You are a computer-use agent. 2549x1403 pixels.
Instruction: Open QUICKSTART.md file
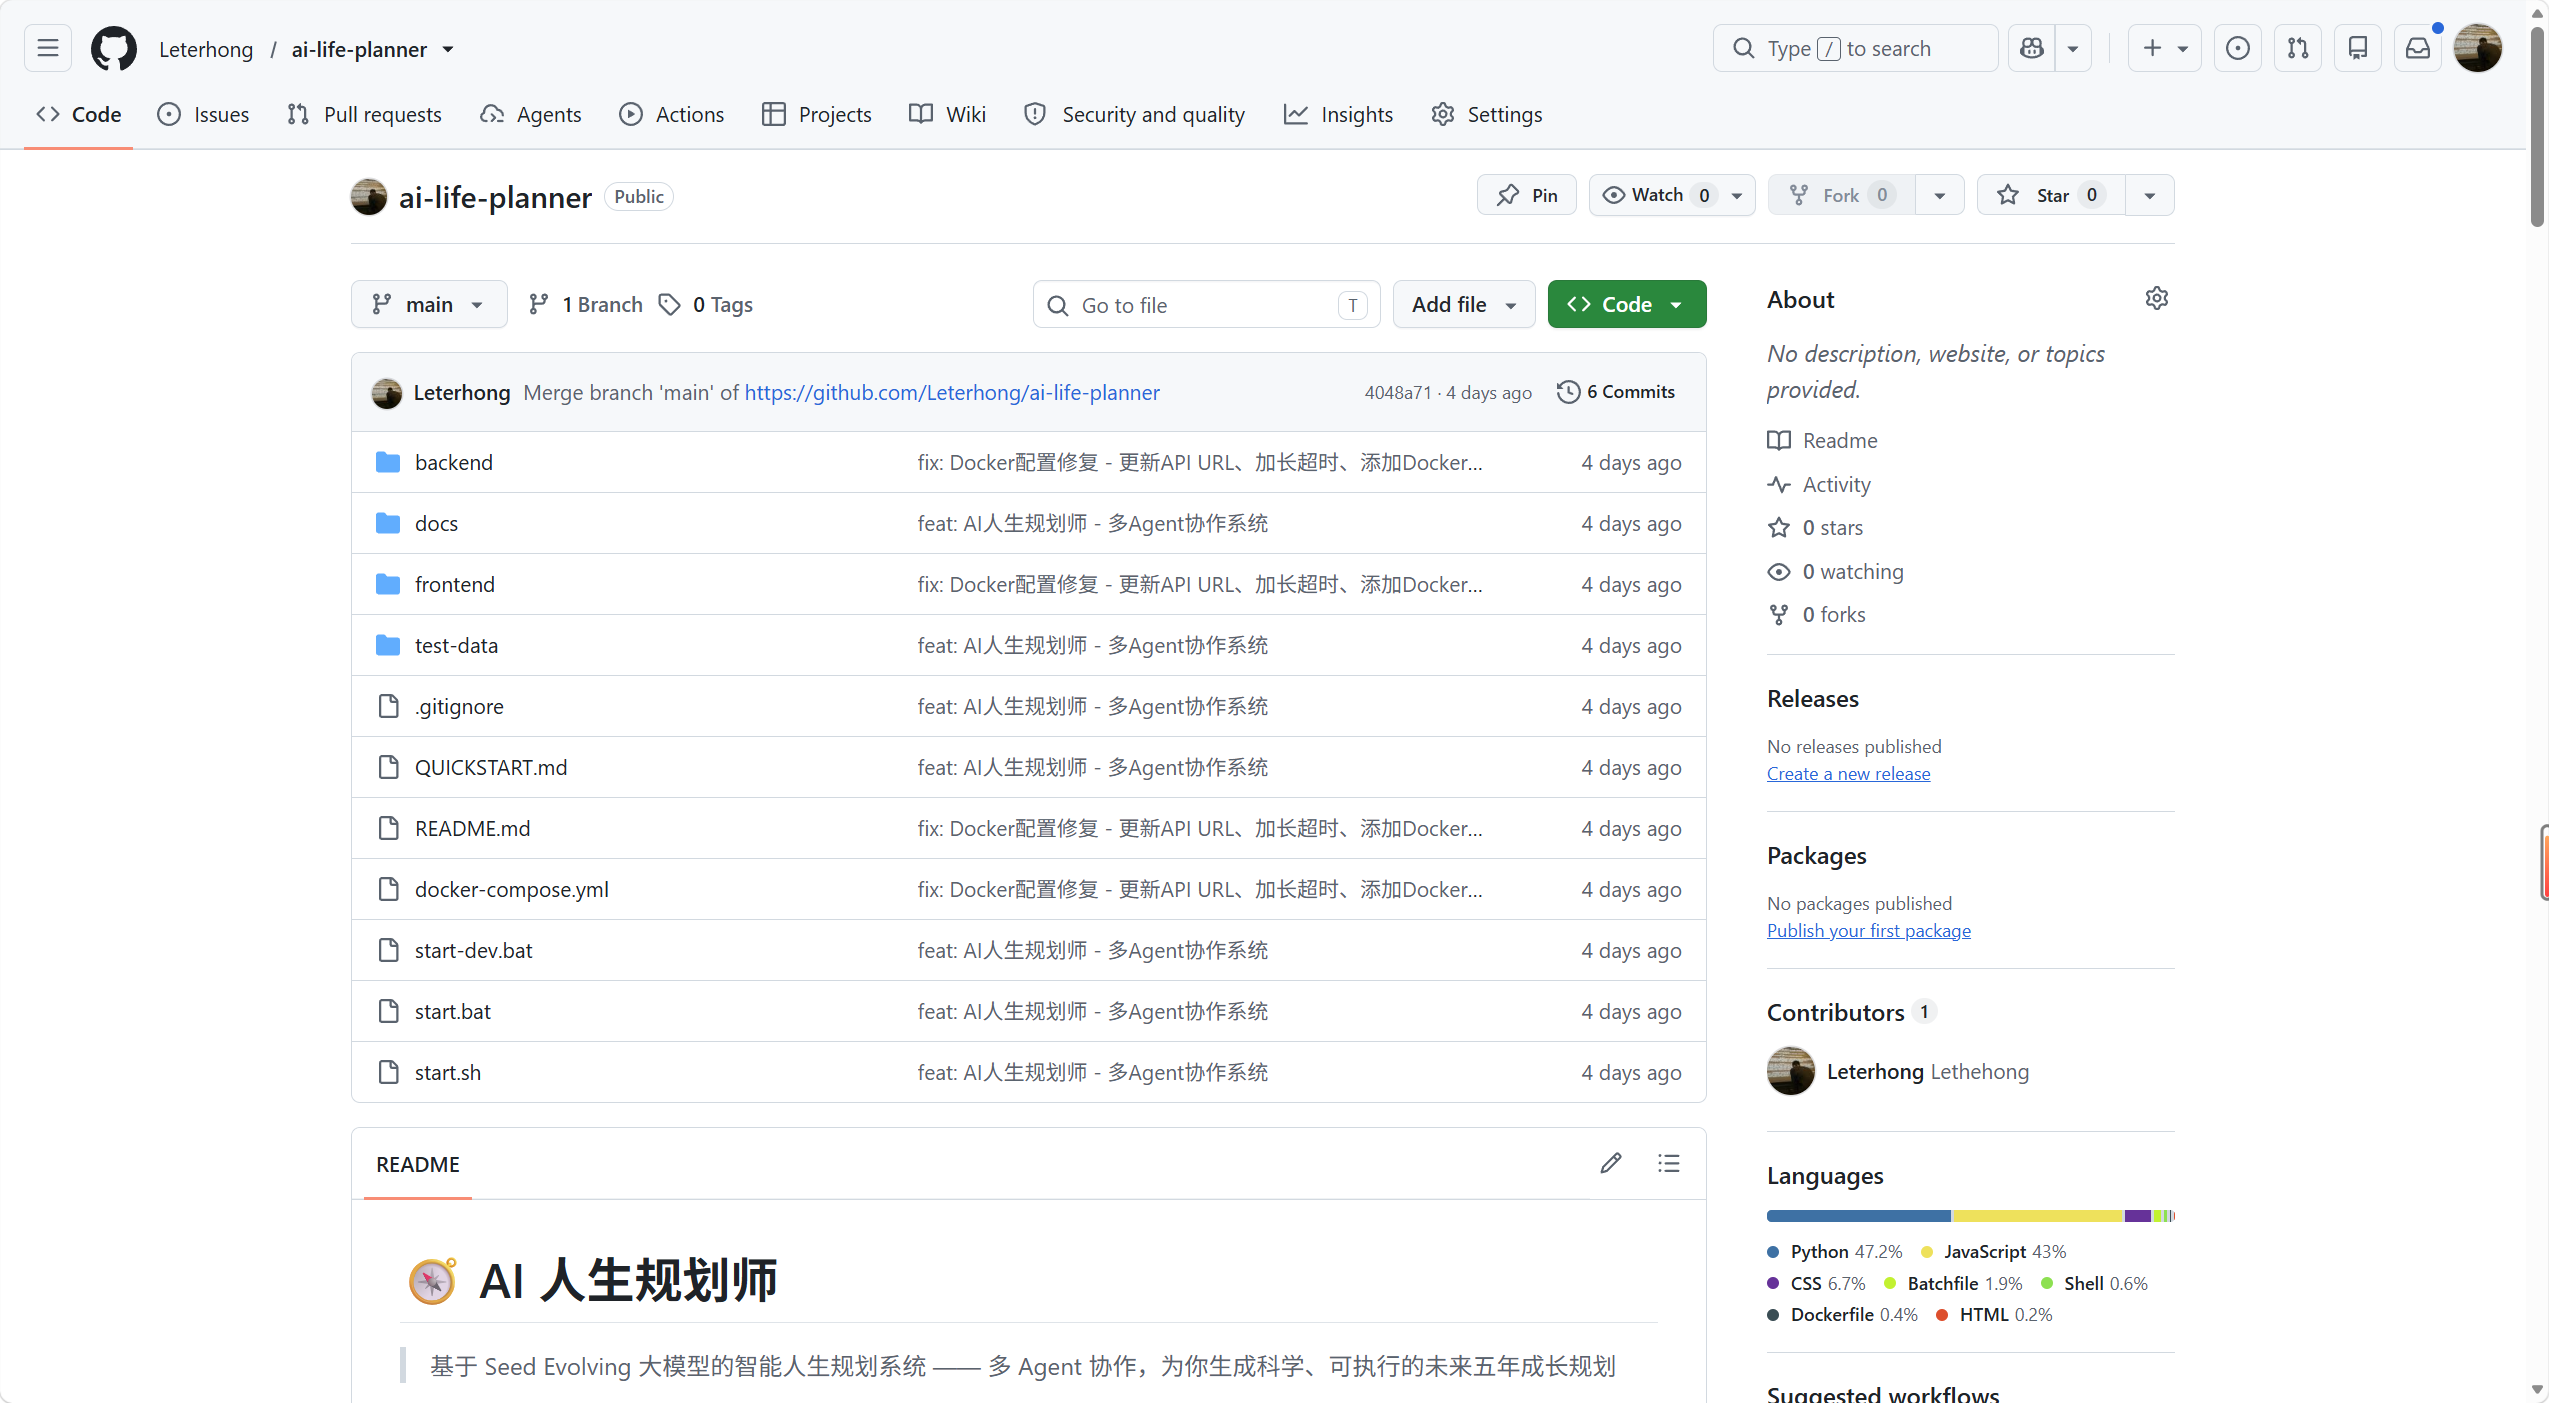pos(491,767)
